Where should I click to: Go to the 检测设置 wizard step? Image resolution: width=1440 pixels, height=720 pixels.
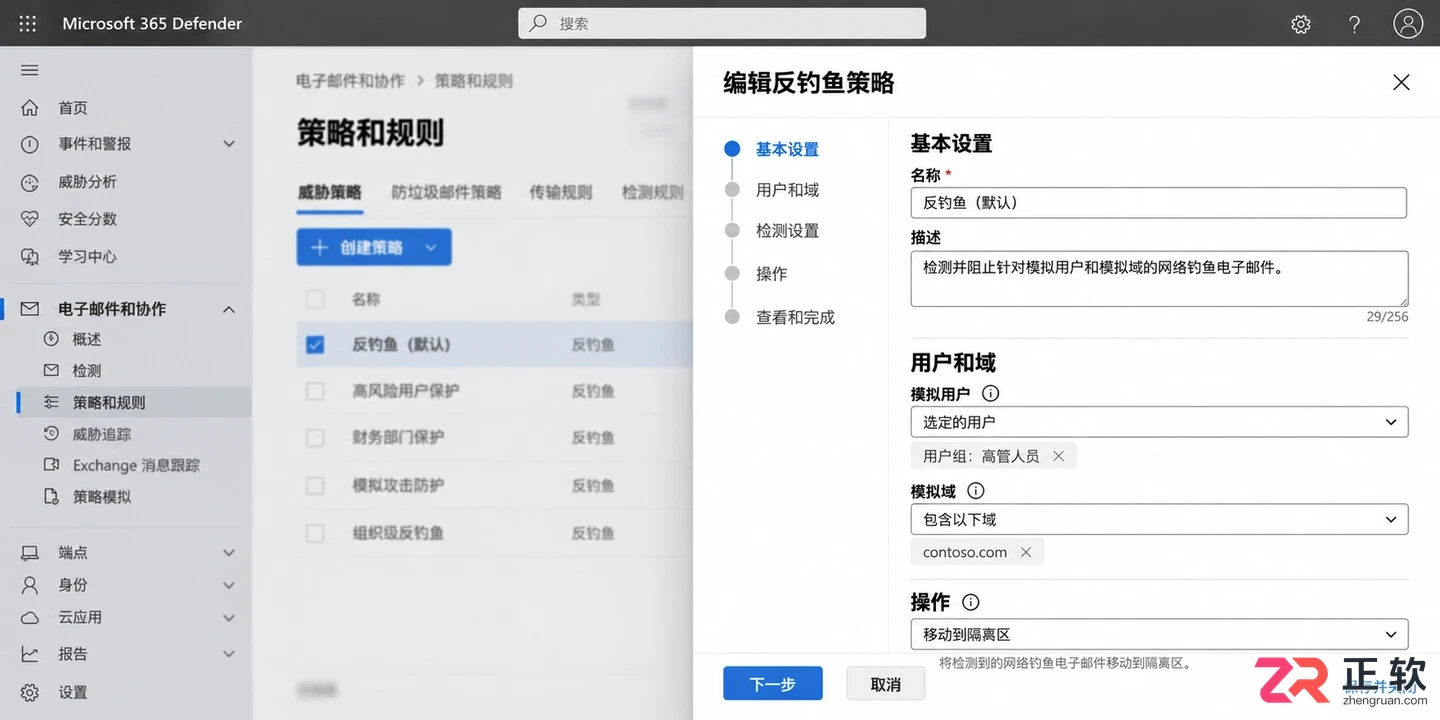[787, 231]
